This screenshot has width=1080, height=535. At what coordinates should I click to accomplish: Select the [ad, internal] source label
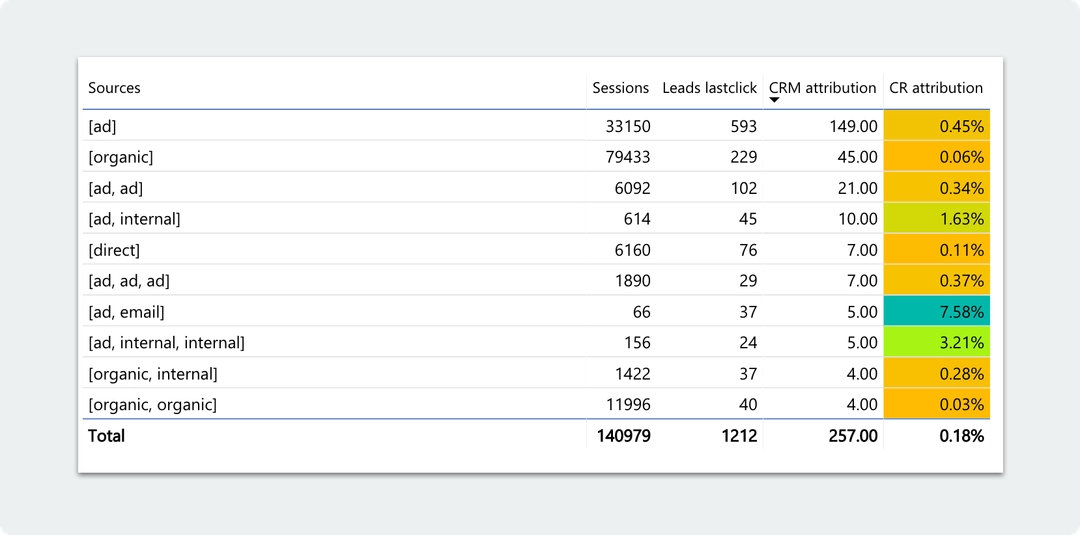tap(134, 219)
